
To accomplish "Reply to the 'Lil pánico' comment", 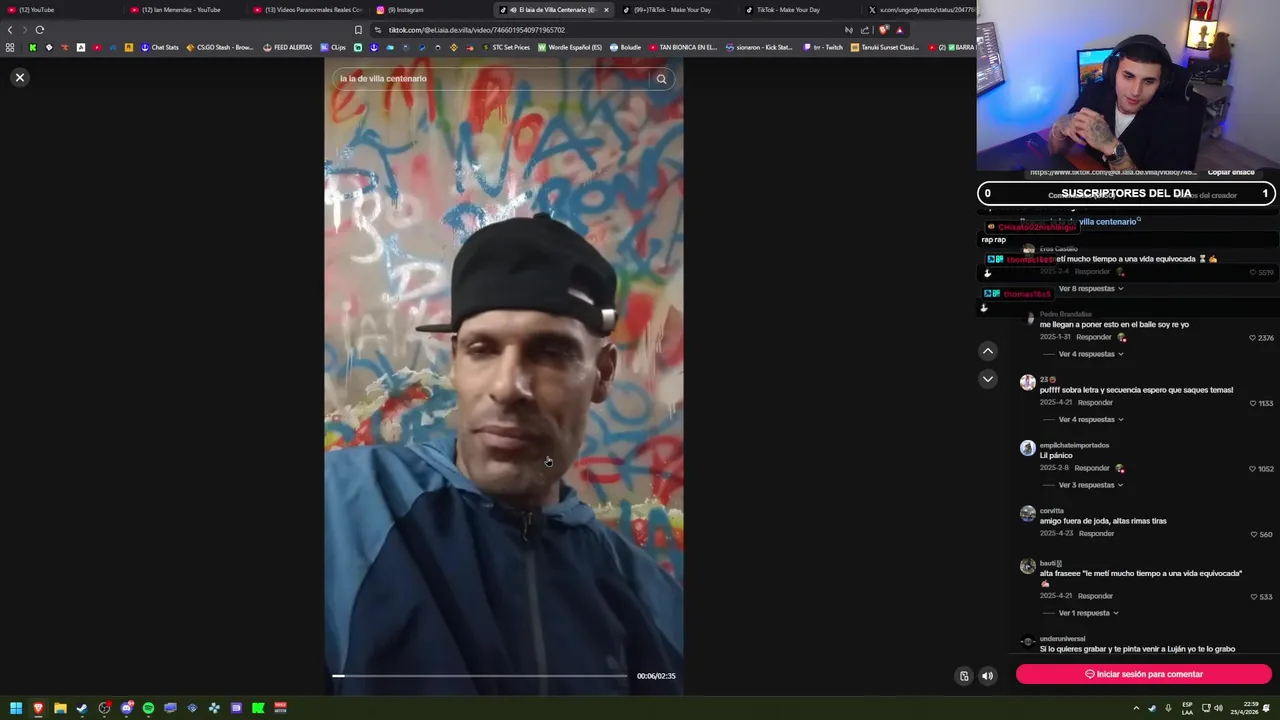I will coord(1091,468).
